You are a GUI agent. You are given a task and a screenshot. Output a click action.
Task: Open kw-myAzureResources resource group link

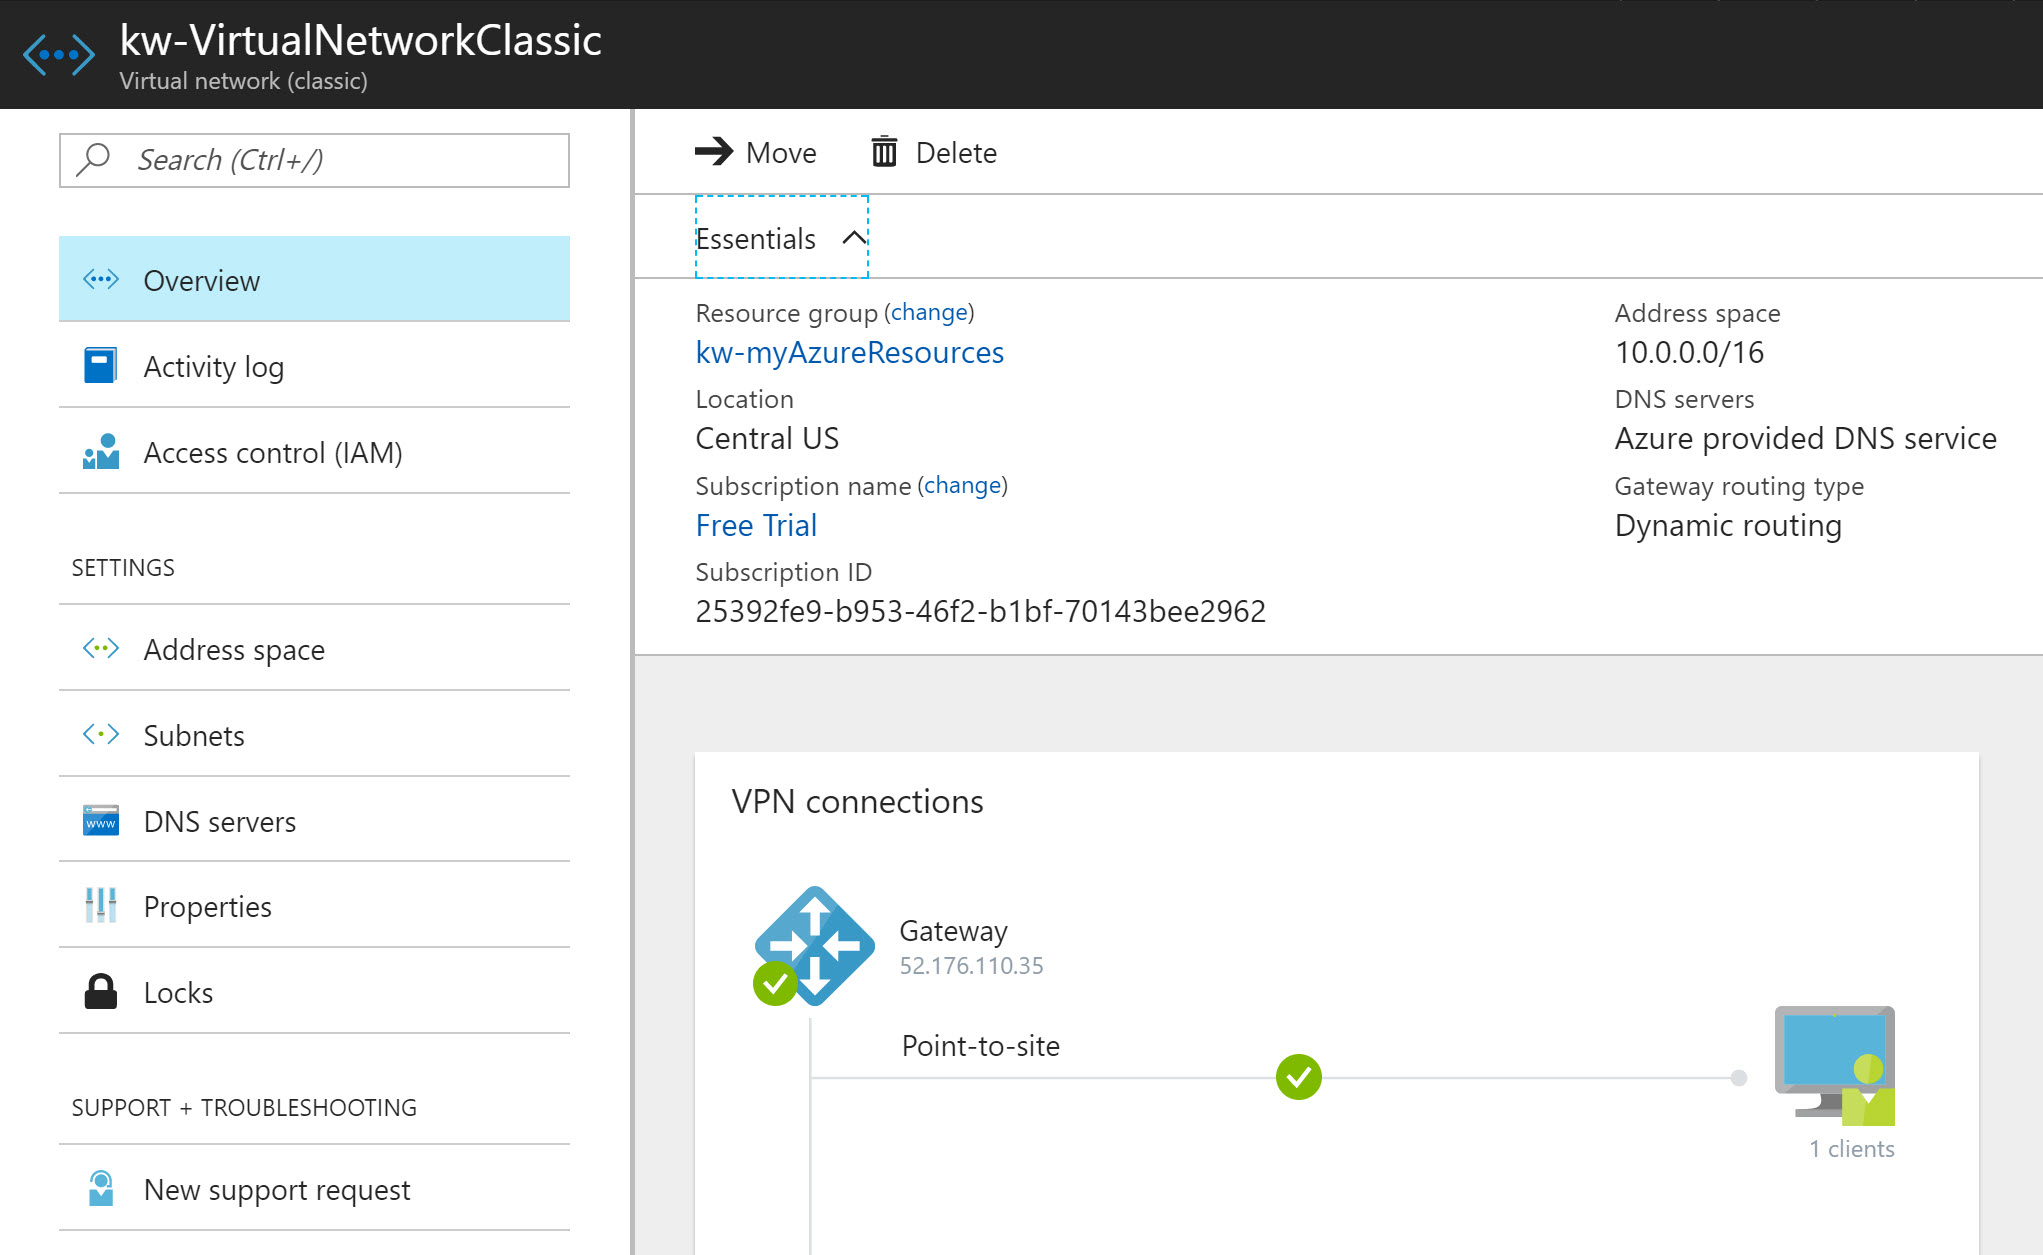pos(850,352)
